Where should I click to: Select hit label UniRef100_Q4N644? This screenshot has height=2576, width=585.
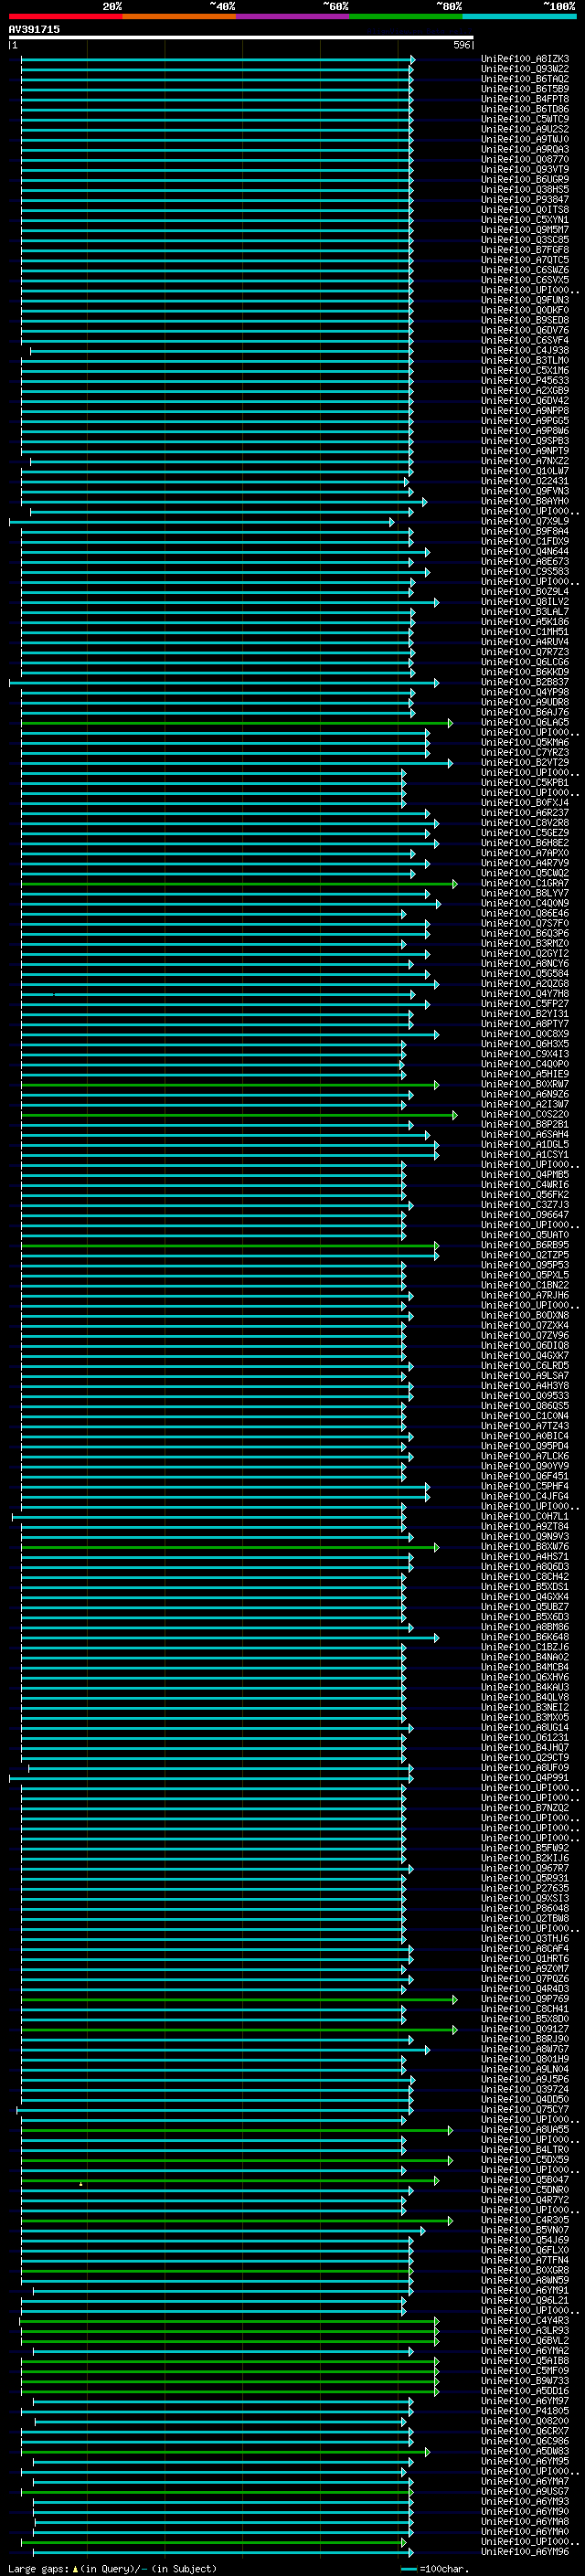point(525,551)
